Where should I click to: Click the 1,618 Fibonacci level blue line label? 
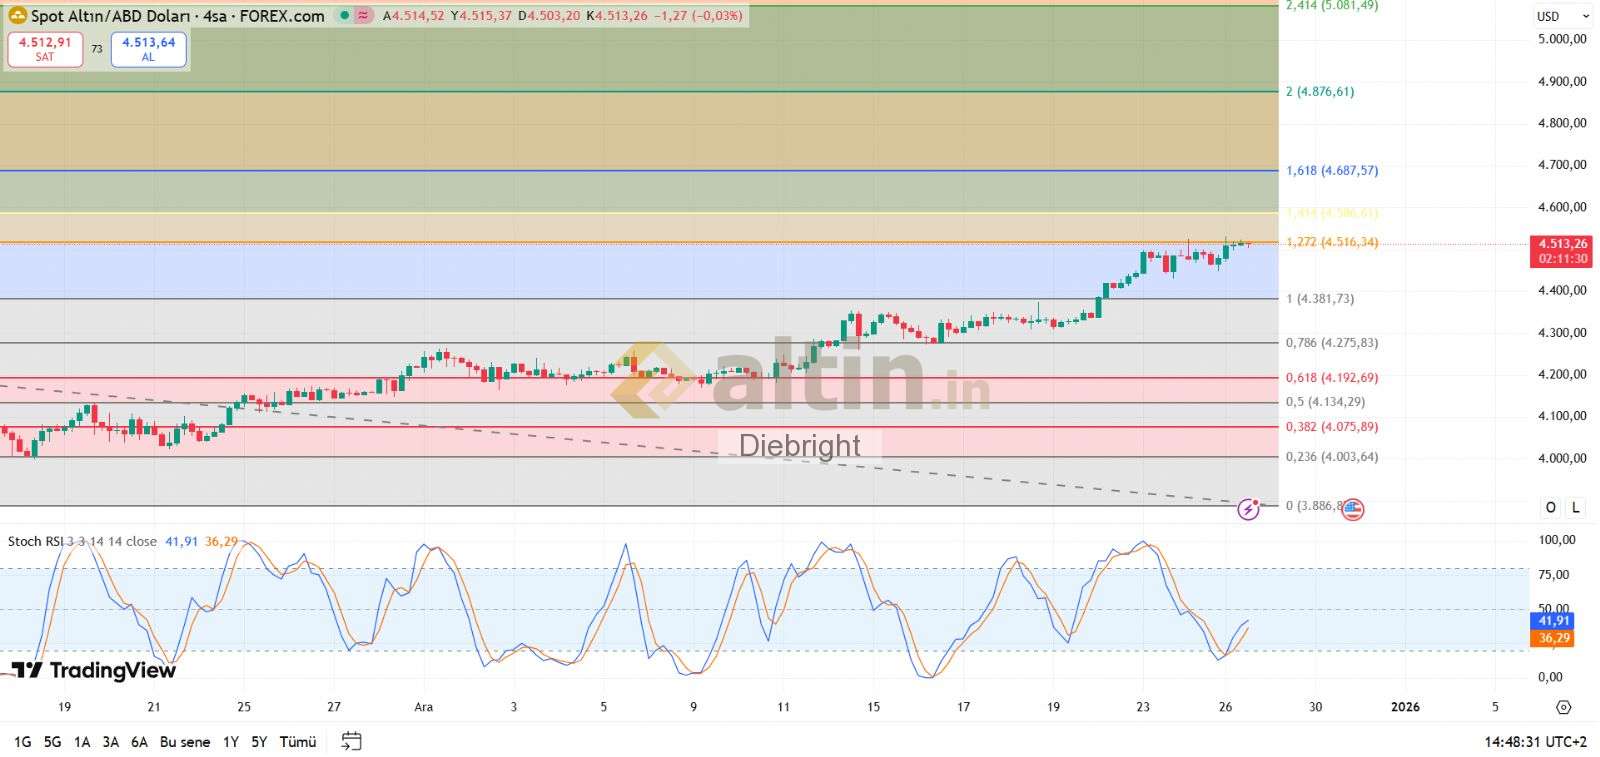1331,171
